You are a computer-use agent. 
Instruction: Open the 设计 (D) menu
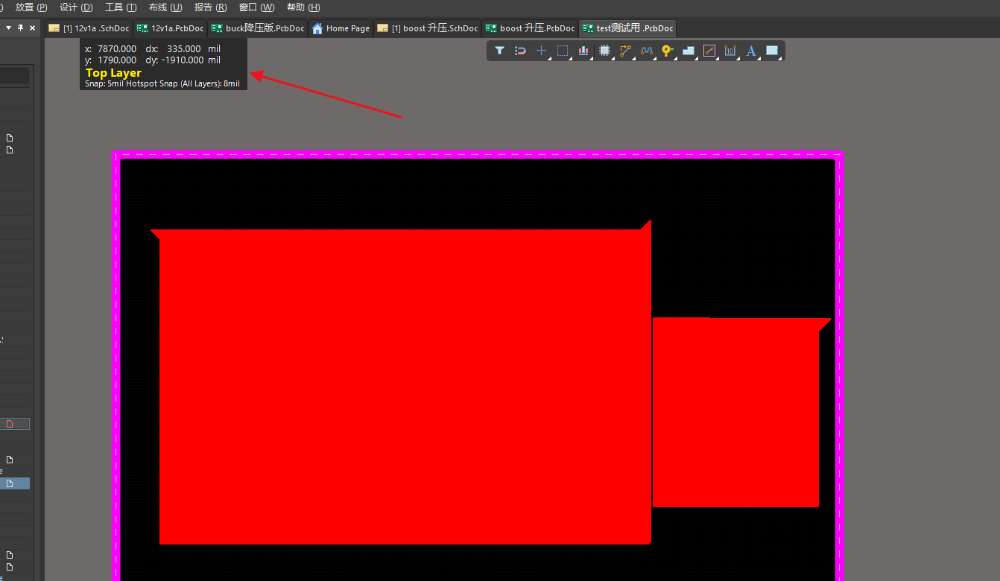coord(76,8)
